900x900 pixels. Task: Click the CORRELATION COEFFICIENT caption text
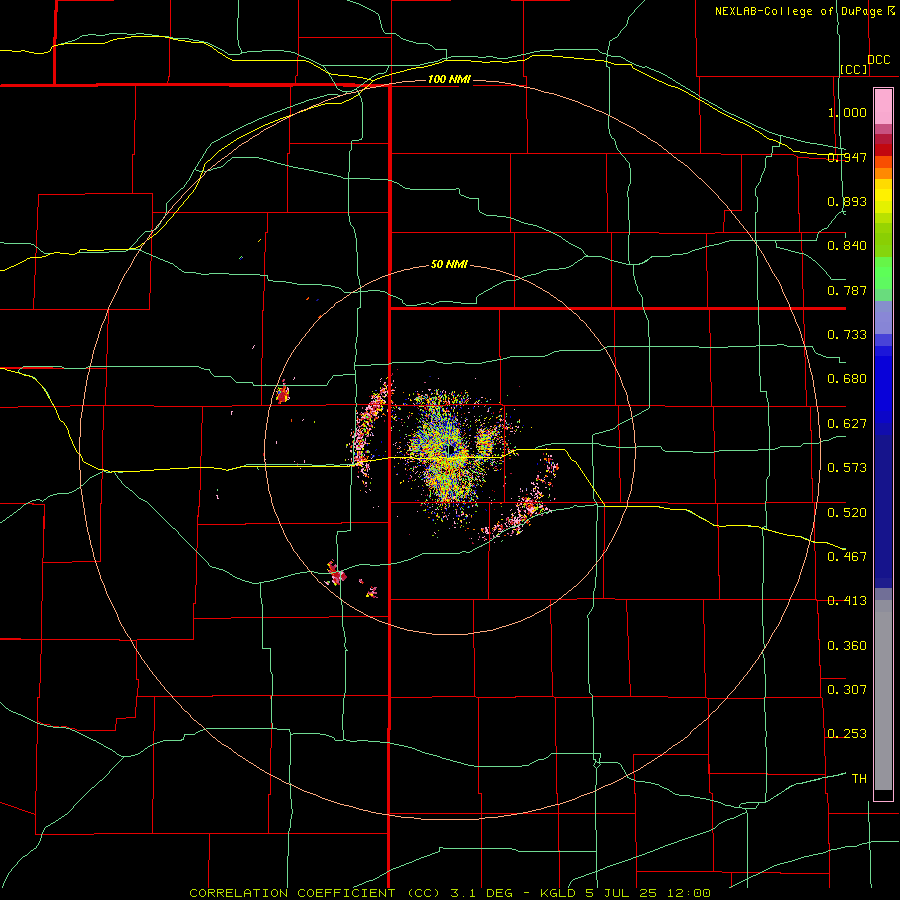[x=292, y=893]
